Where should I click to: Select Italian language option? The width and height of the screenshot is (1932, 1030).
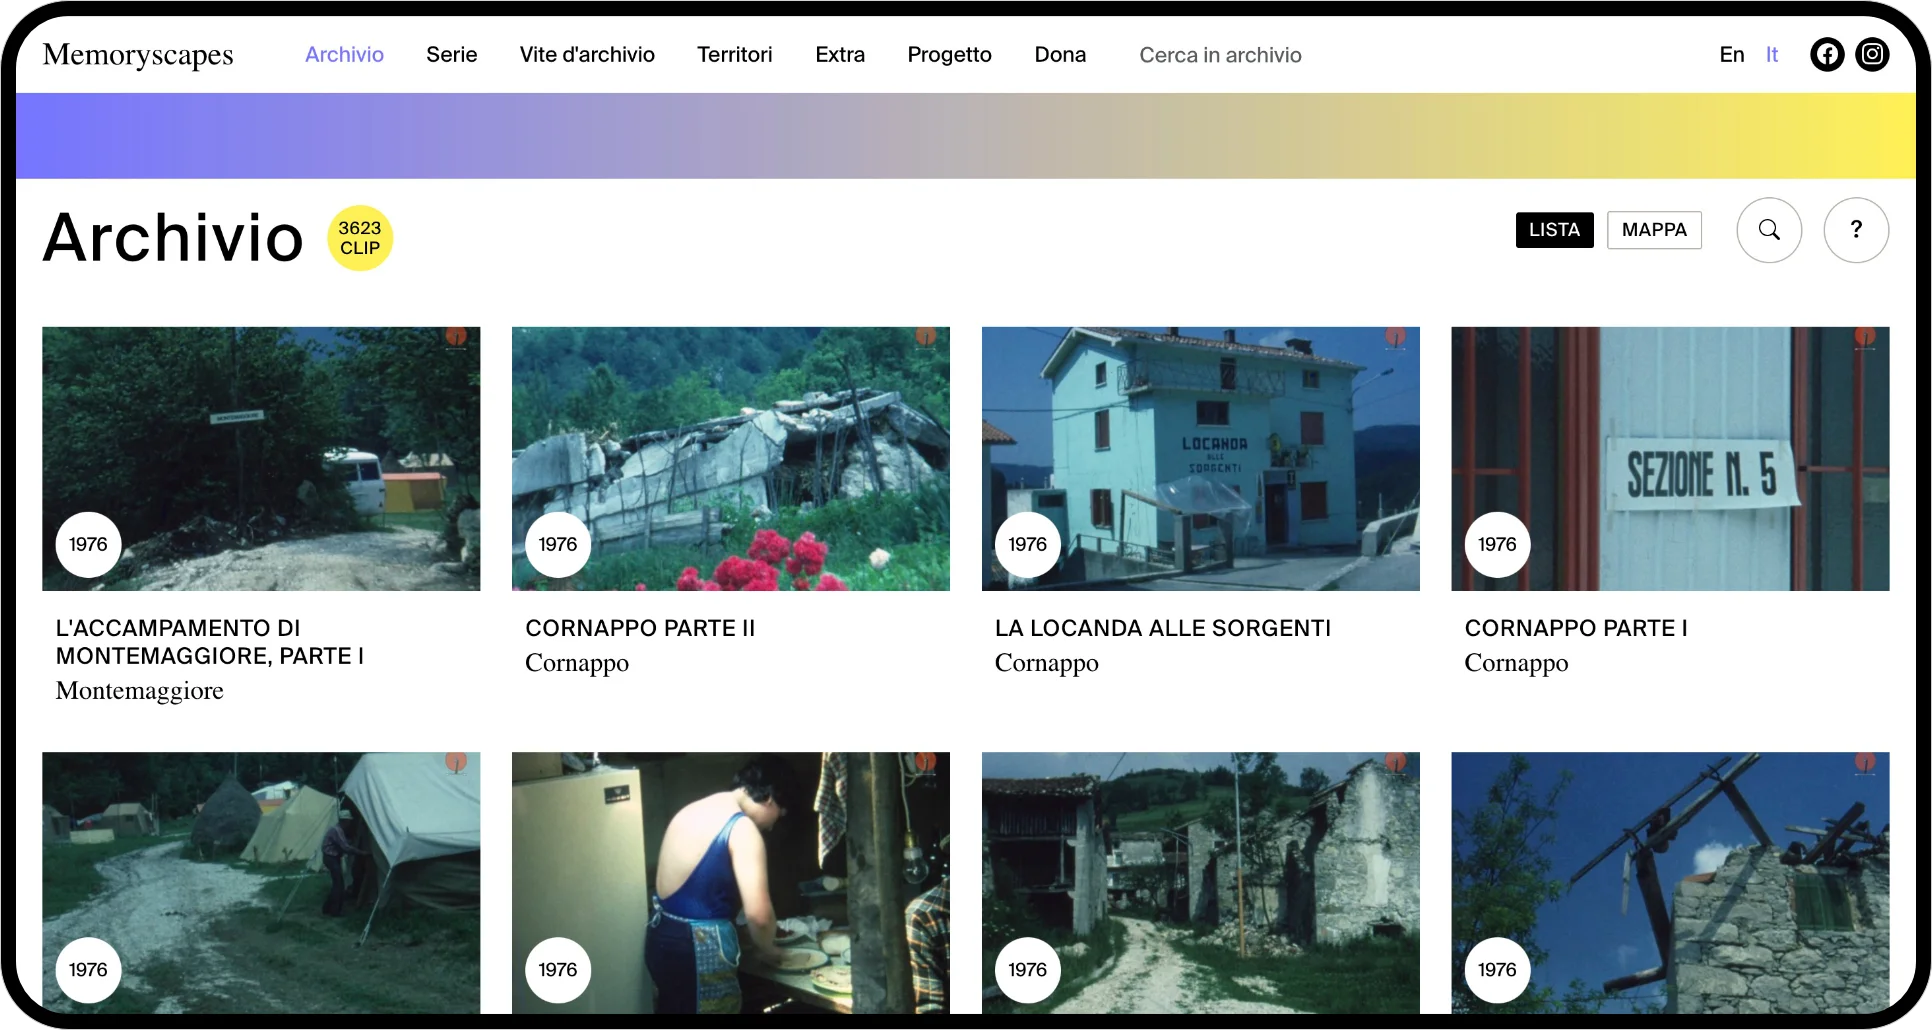[1771, 55]
